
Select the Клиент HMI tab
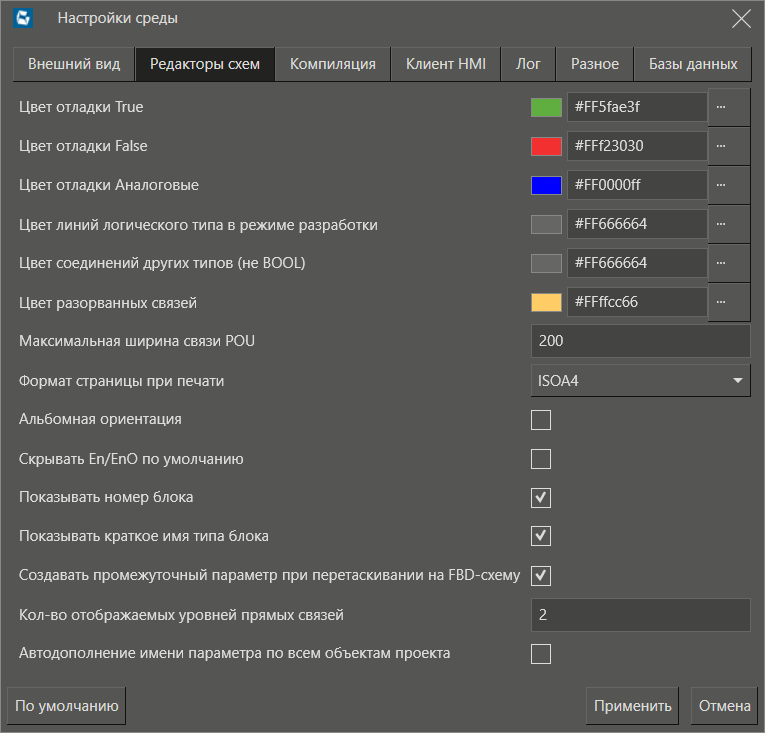coord(446,64)
